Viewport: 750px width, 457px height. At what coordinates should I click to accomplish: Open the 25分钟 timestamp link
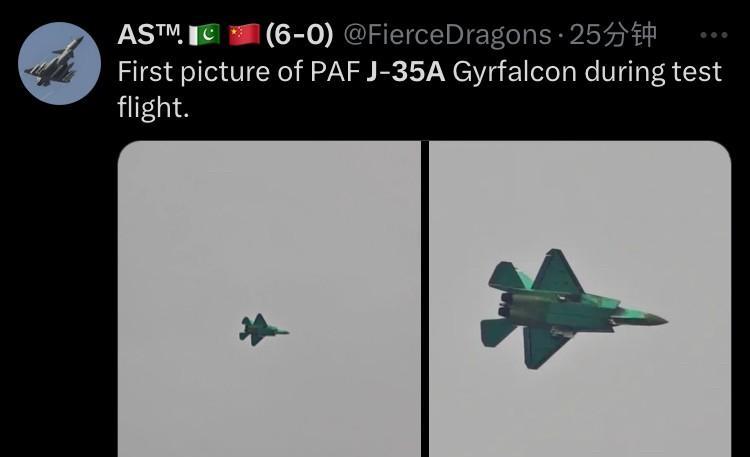[613, 35]
